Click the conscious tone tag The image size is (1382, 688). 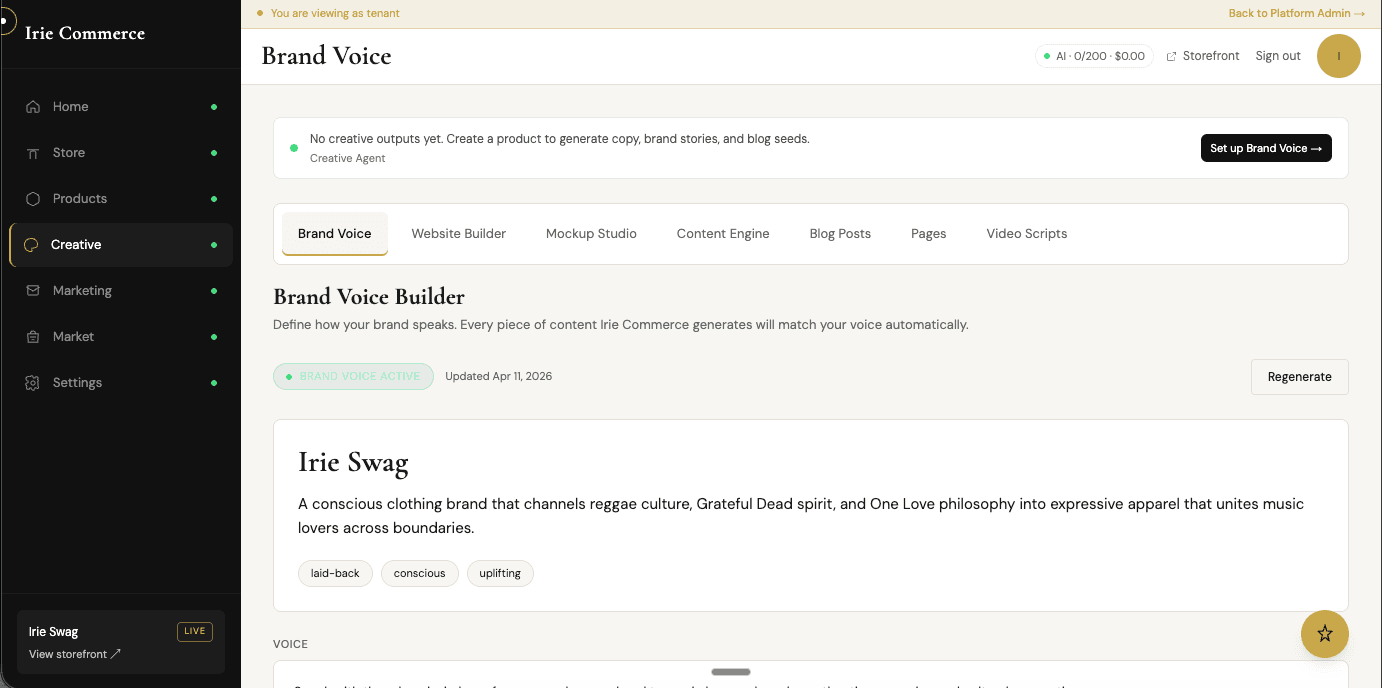click(x=420, y=573)
